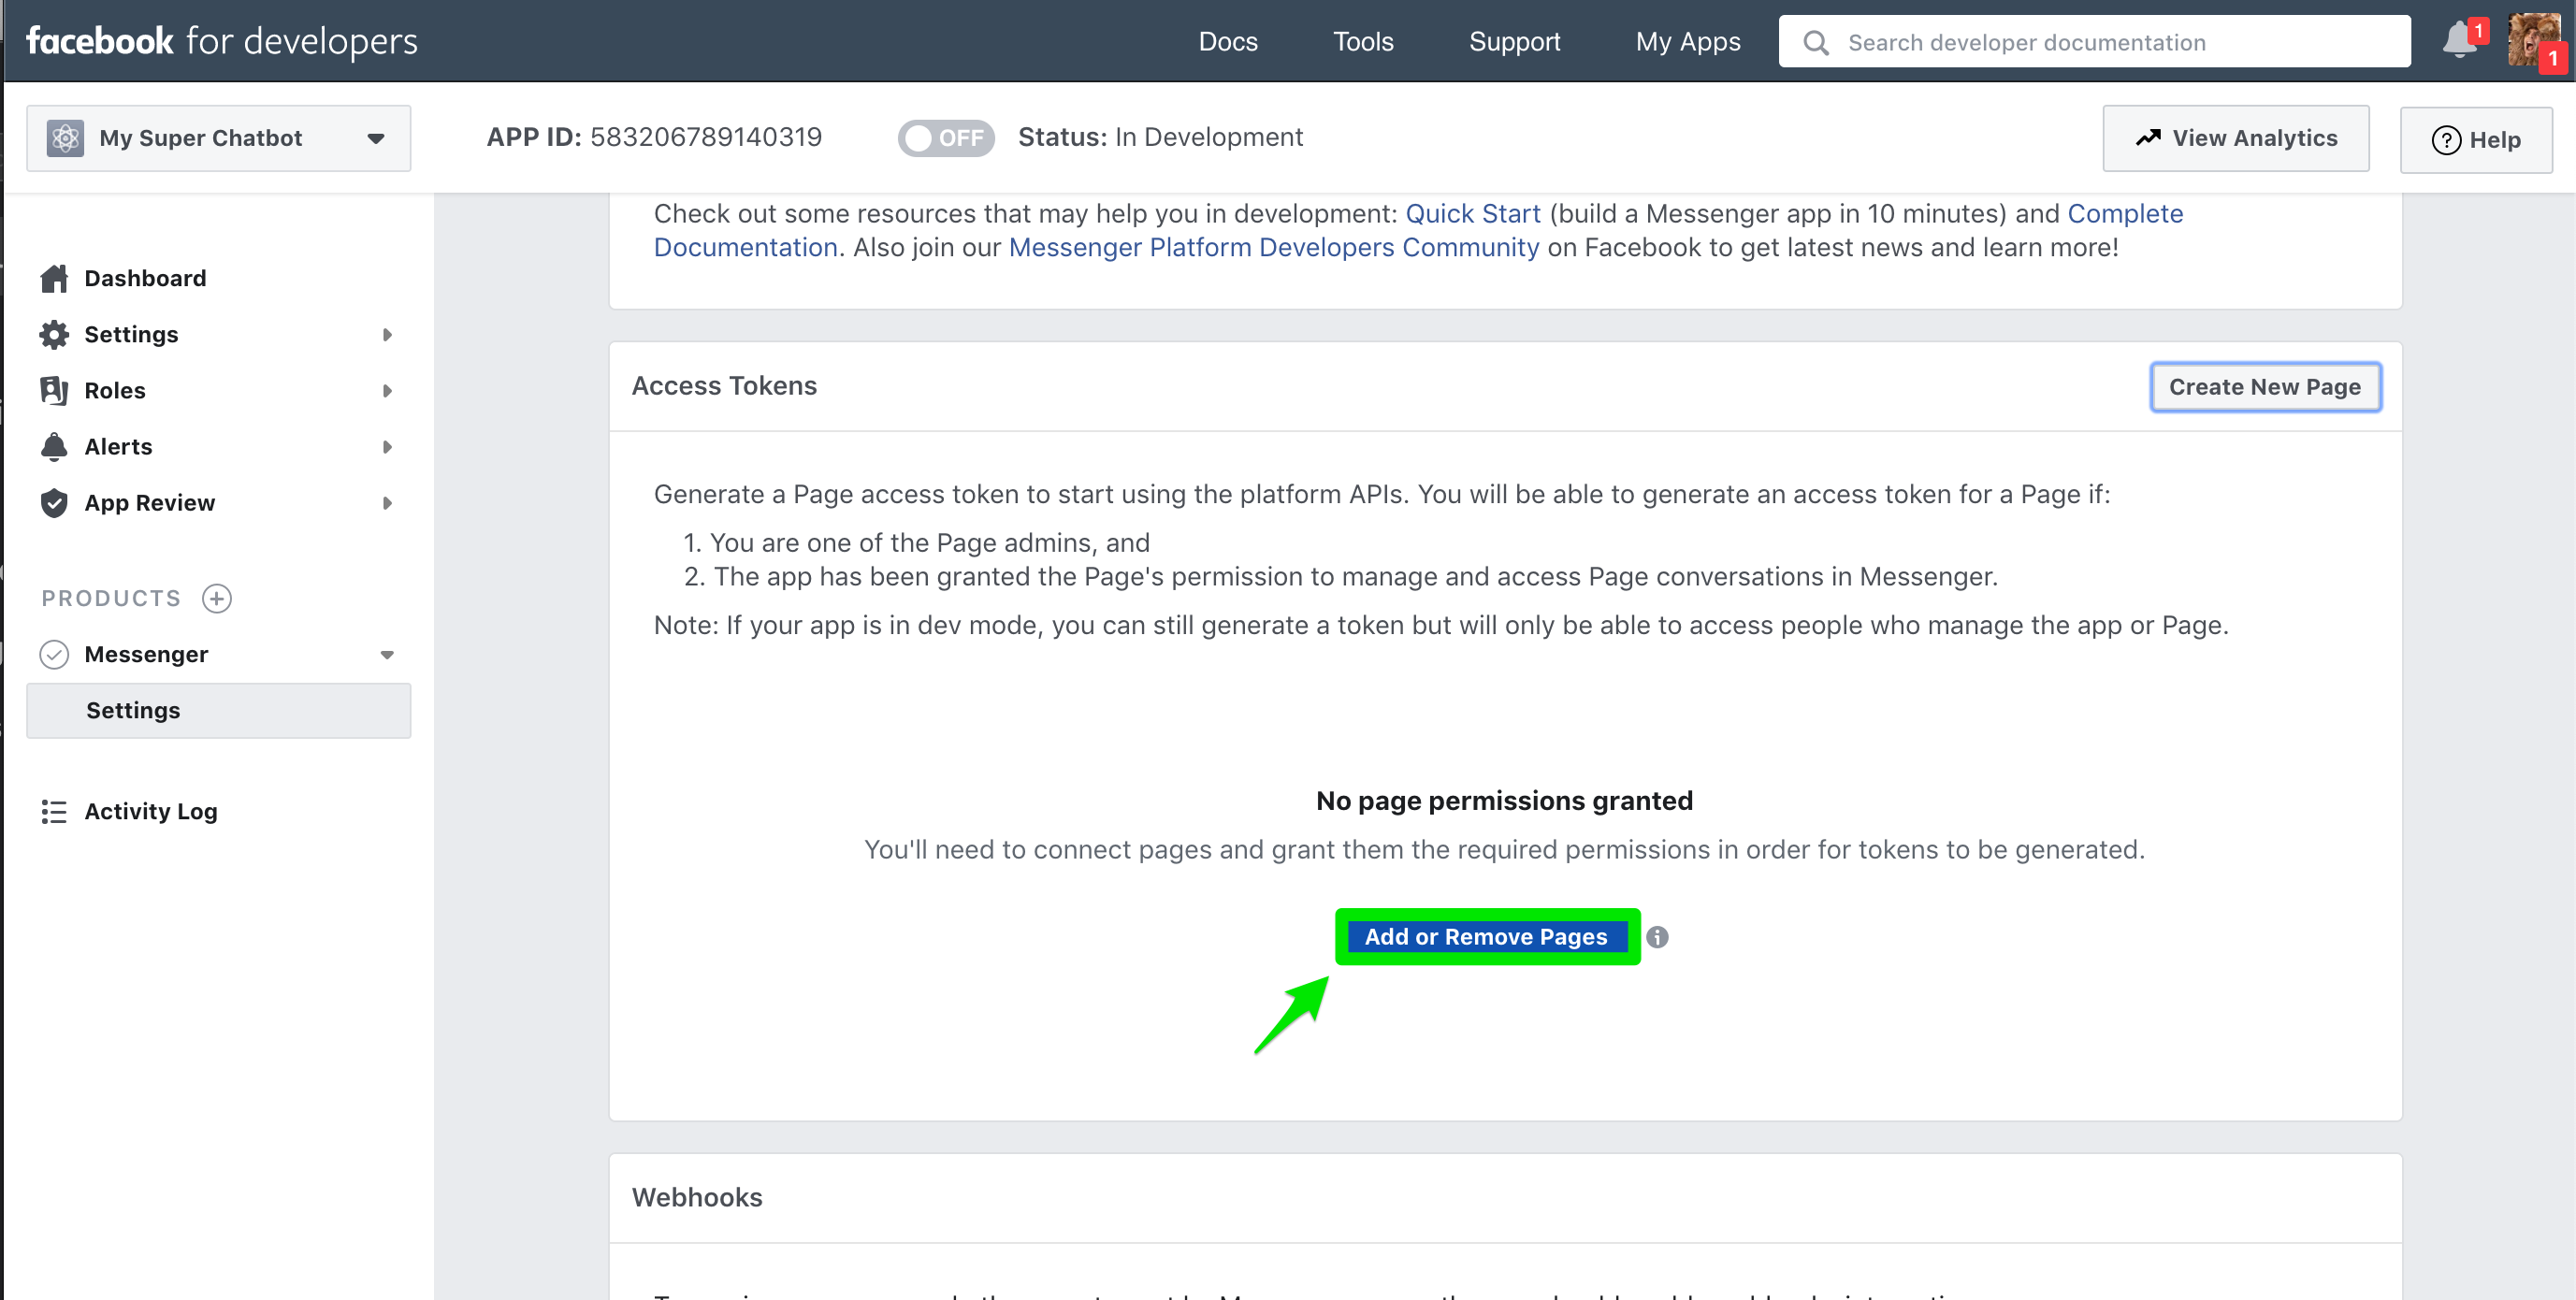Collapse the Messenger product arrow
The height and width of the screenshot is (1300, 2576).
387,654
